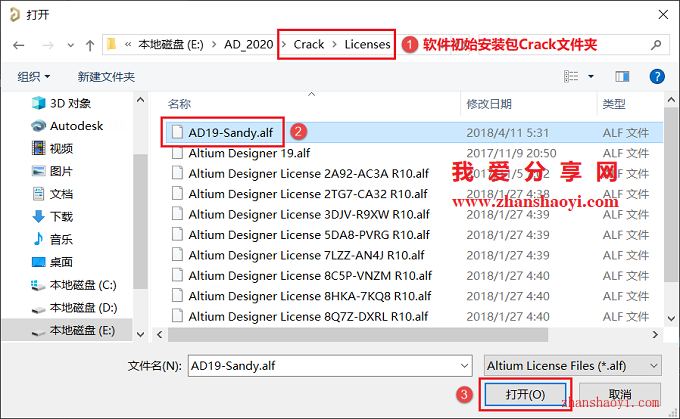Screen dimensions: 680x419
Task: Open 下载 folder in sidebar
Action: [x=52, y=216]
